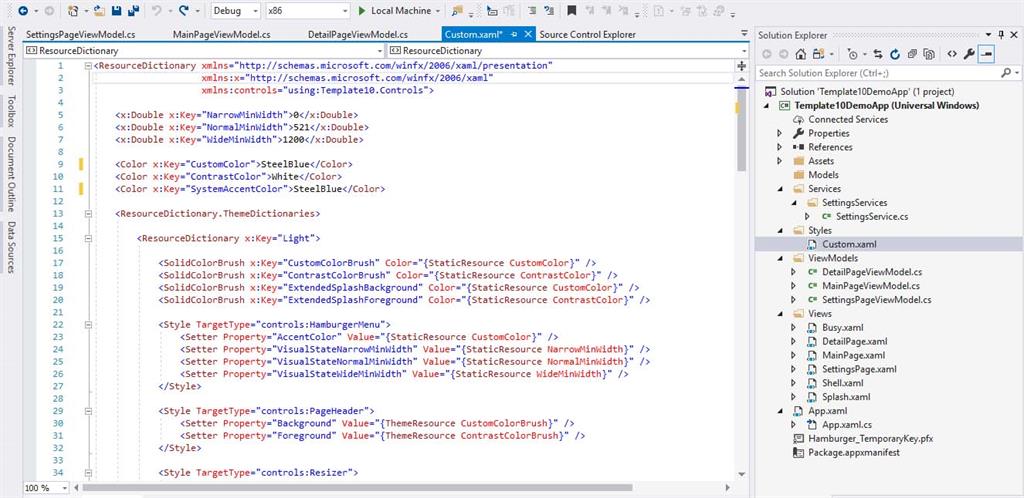Open the Document Outline side tab
This screenshot has height=498, width=1024.
click(10, 173)
